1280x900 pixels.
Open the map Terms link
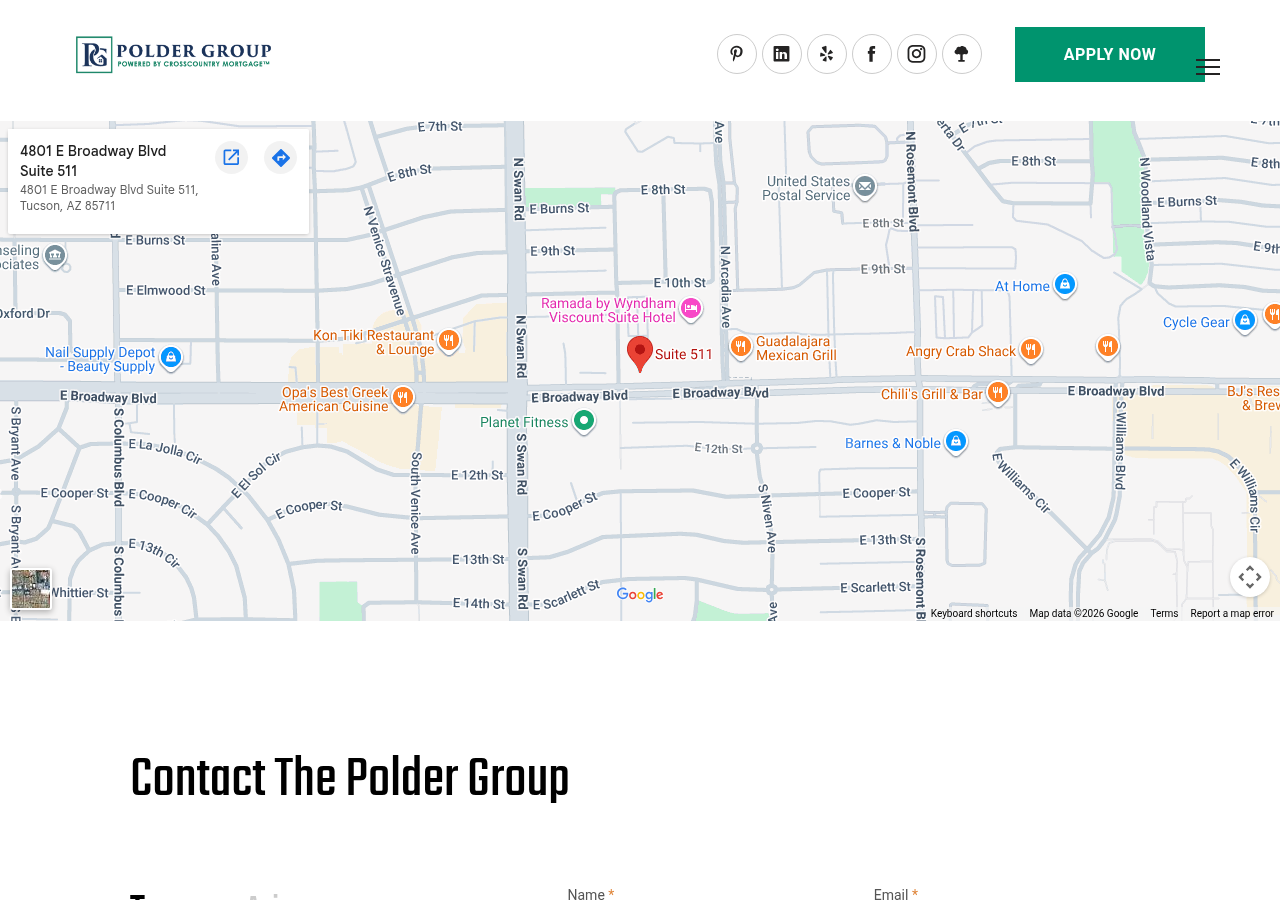(1164, 614)
